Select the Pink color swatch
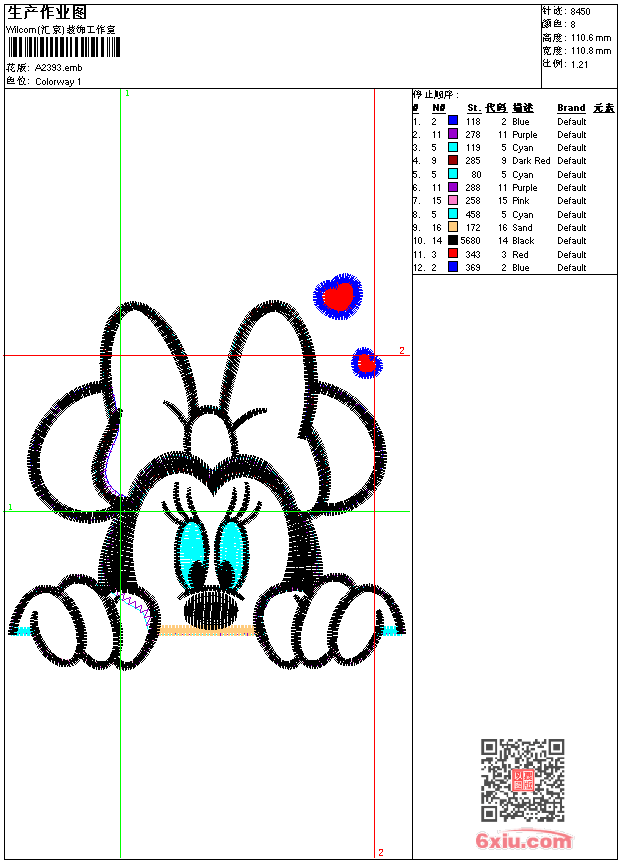The image size is (620, 860). point(453,201)
